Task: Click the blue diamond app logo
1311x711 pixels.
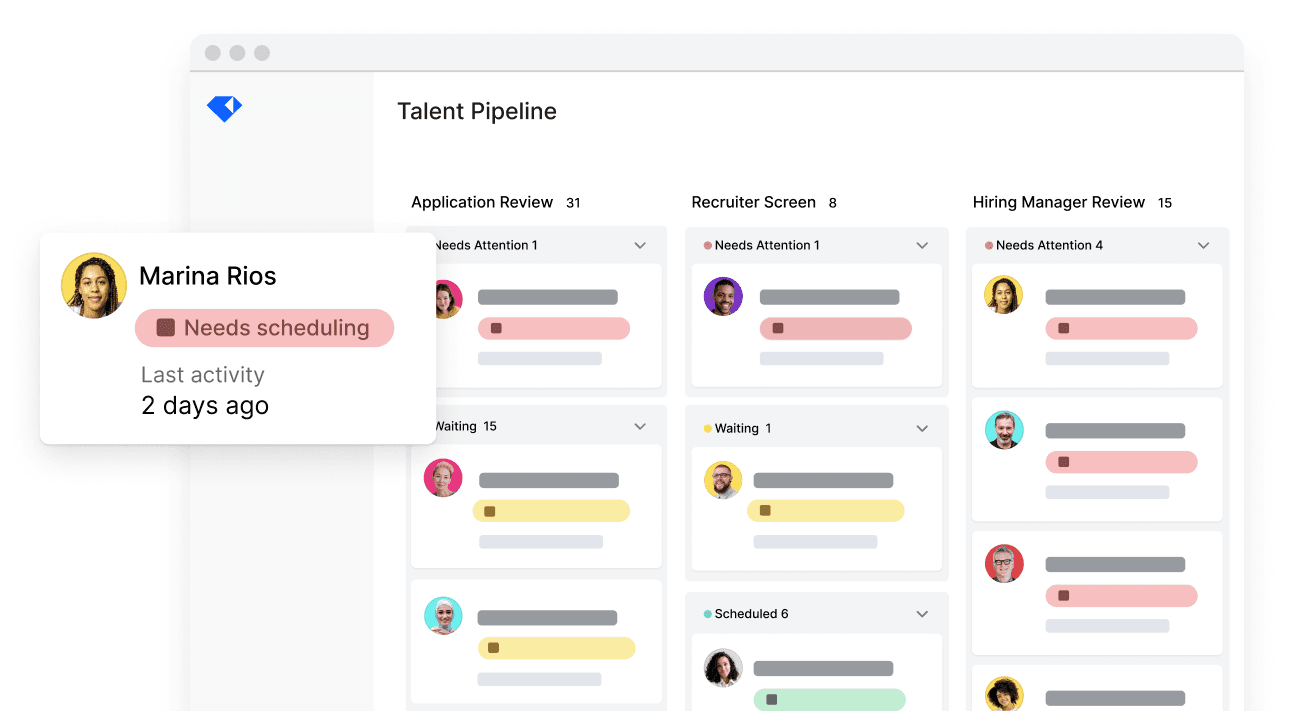Action: tap(224, 108)
